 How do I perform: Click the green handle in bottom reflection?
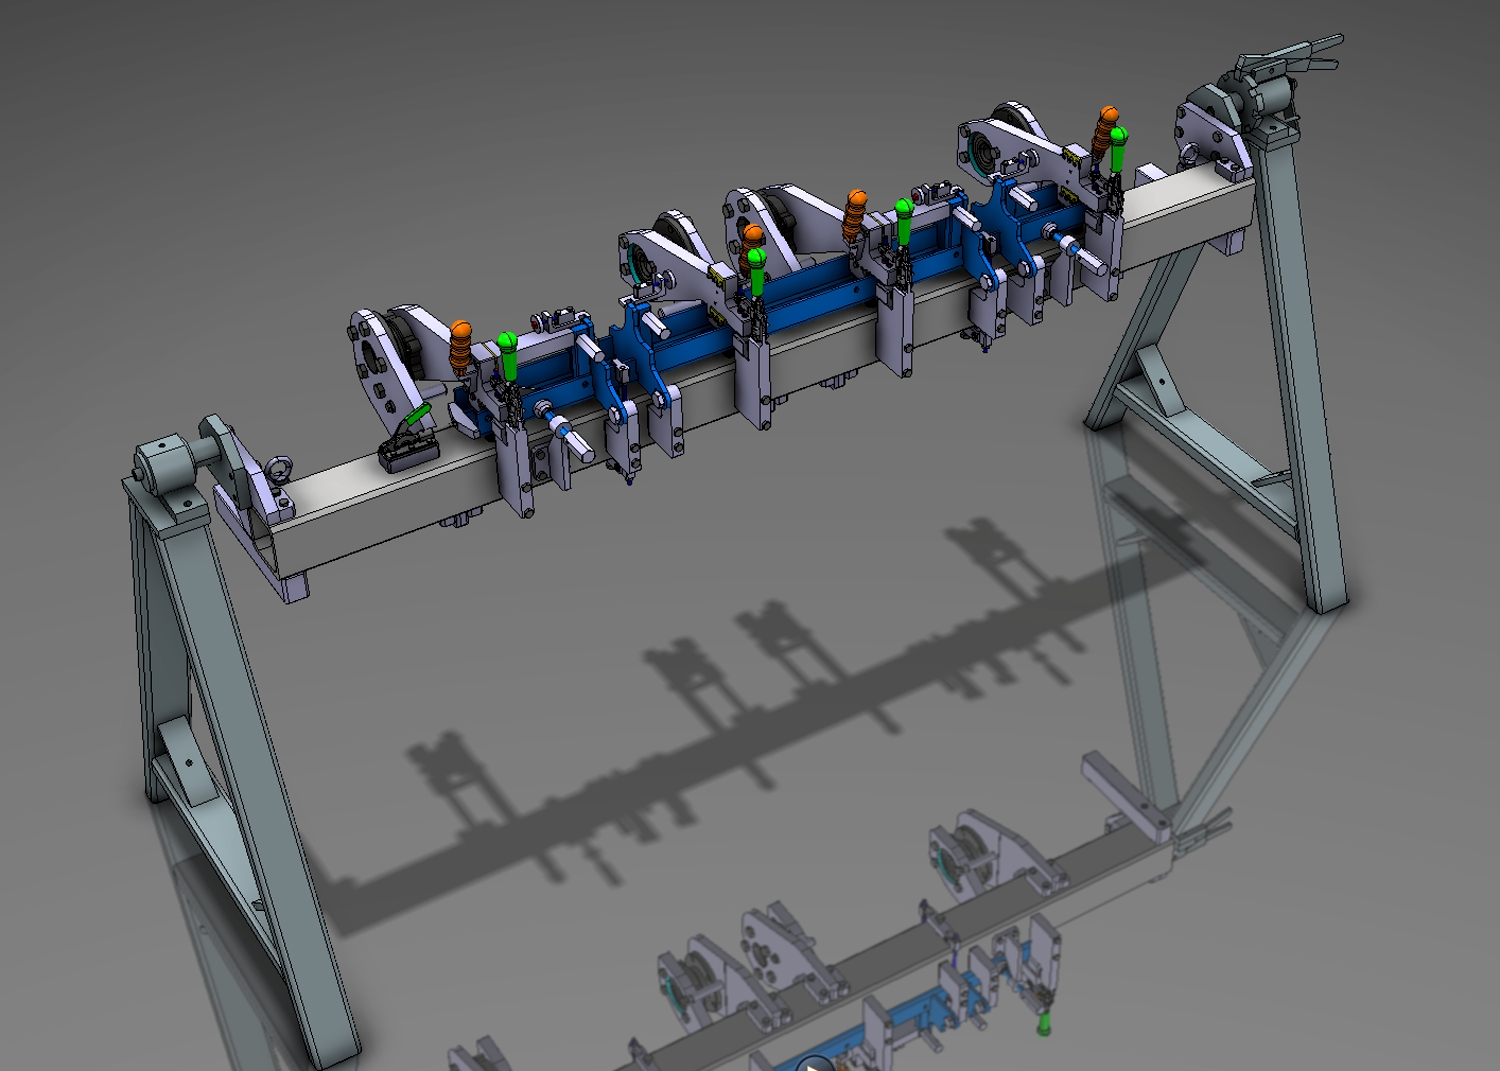(1043, 1021)
